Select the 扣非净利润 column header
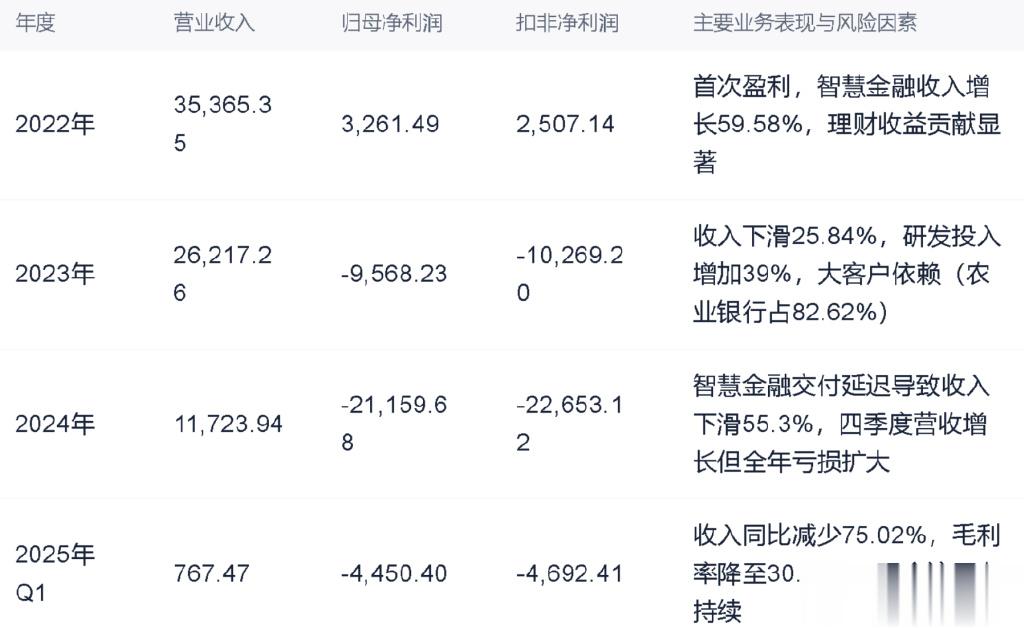The image size is (1024, 628). pos(567,23)
